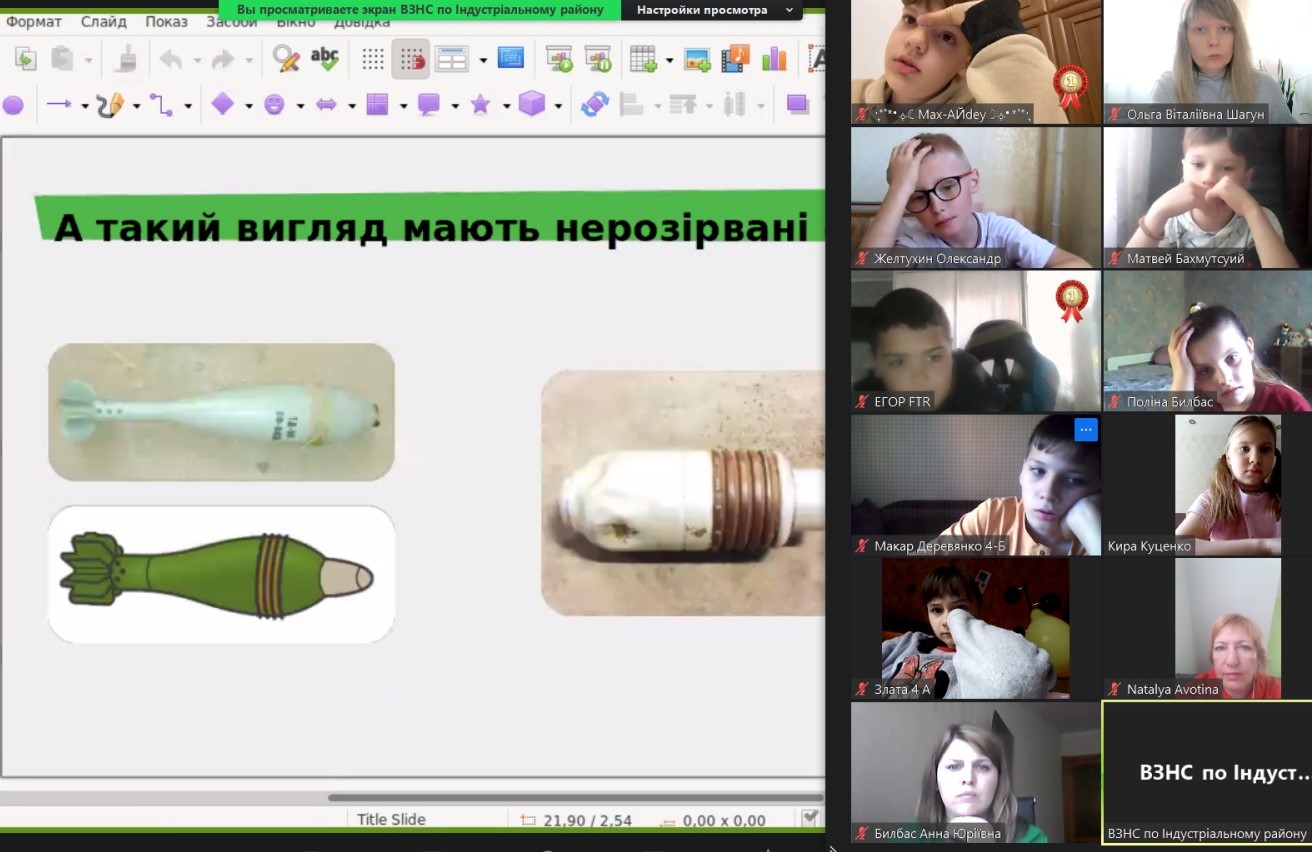Viewport: 1312px width, 852px height.
Task: Select the white mortar shell photo
Action: pyautogui.click(x=221, y=412)
